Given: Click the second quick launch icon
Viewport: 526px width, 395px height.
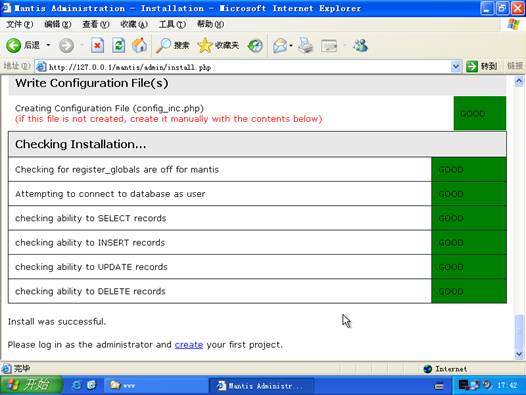Looking at the screenshot, I should pyautogui.click(x=92, y=385).
